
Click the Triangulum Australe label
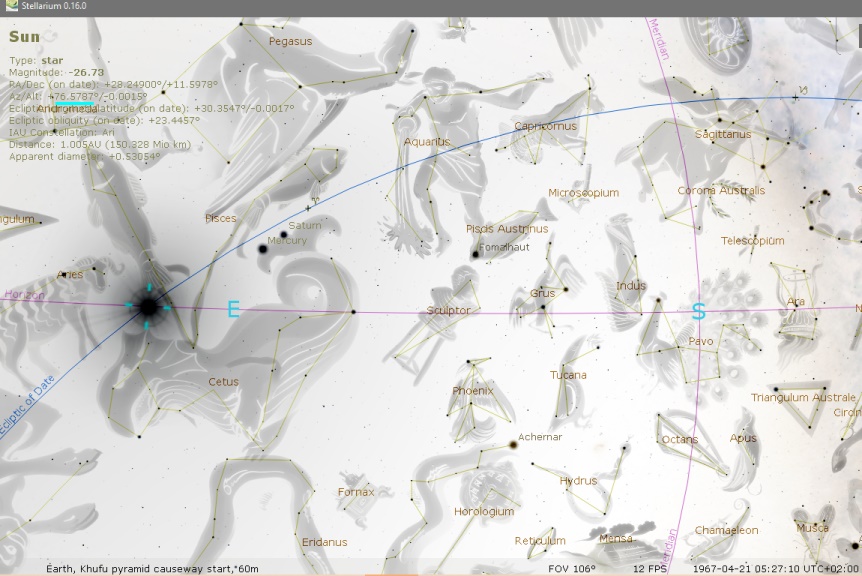(803, 397)
